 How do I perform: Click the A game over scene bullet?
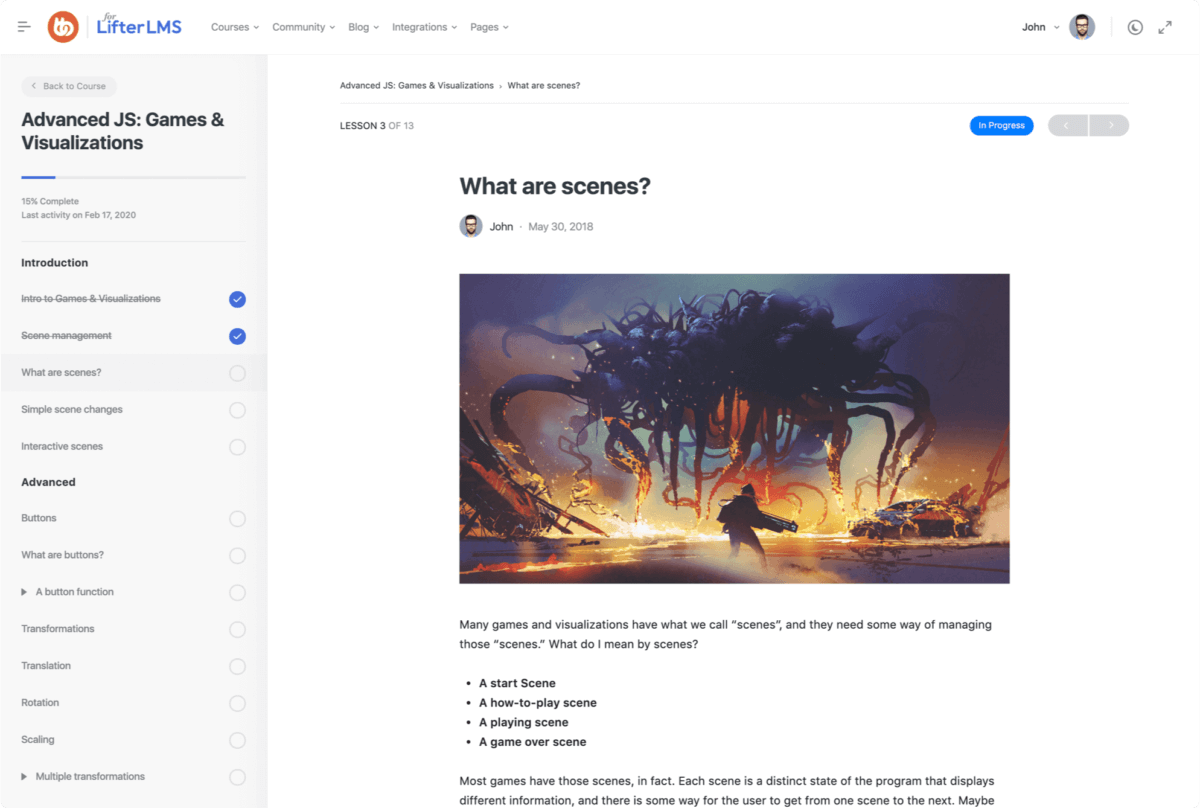point(533,742)
